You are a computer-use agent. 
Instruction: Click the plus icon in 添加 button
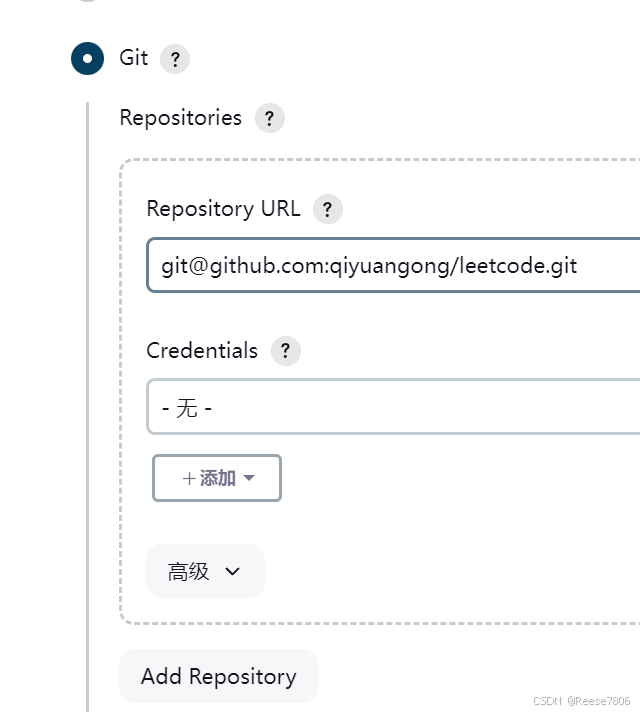189,479
